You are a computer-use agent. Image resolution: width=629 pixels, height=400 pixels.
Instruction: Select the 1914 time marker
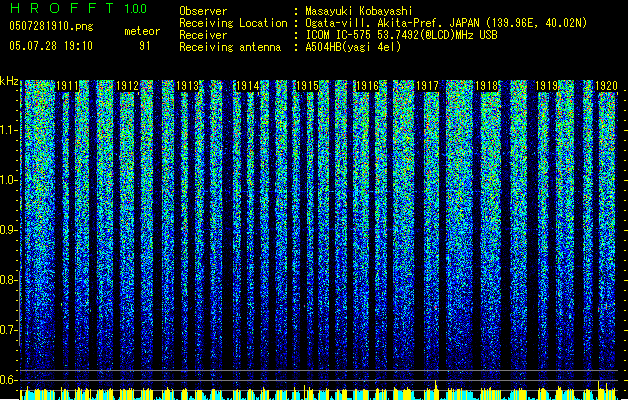tap(248, 86)
